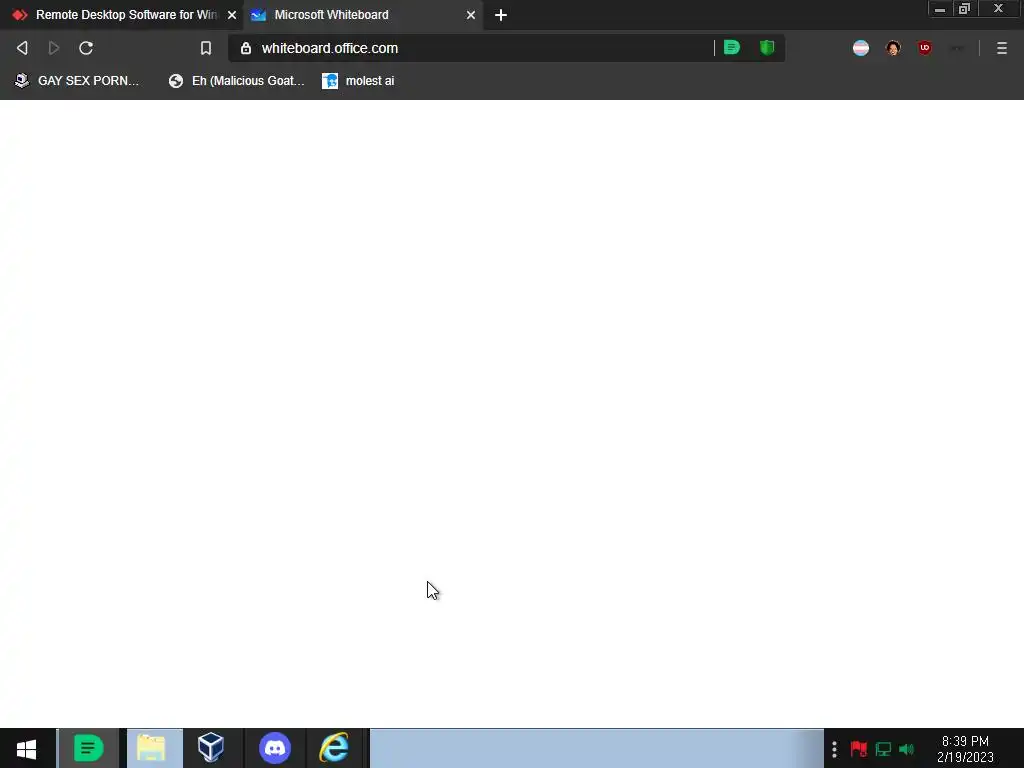Launch Internet Explorer from the taskbar
Screen dimensions: 1024x768
click(334, 748)
